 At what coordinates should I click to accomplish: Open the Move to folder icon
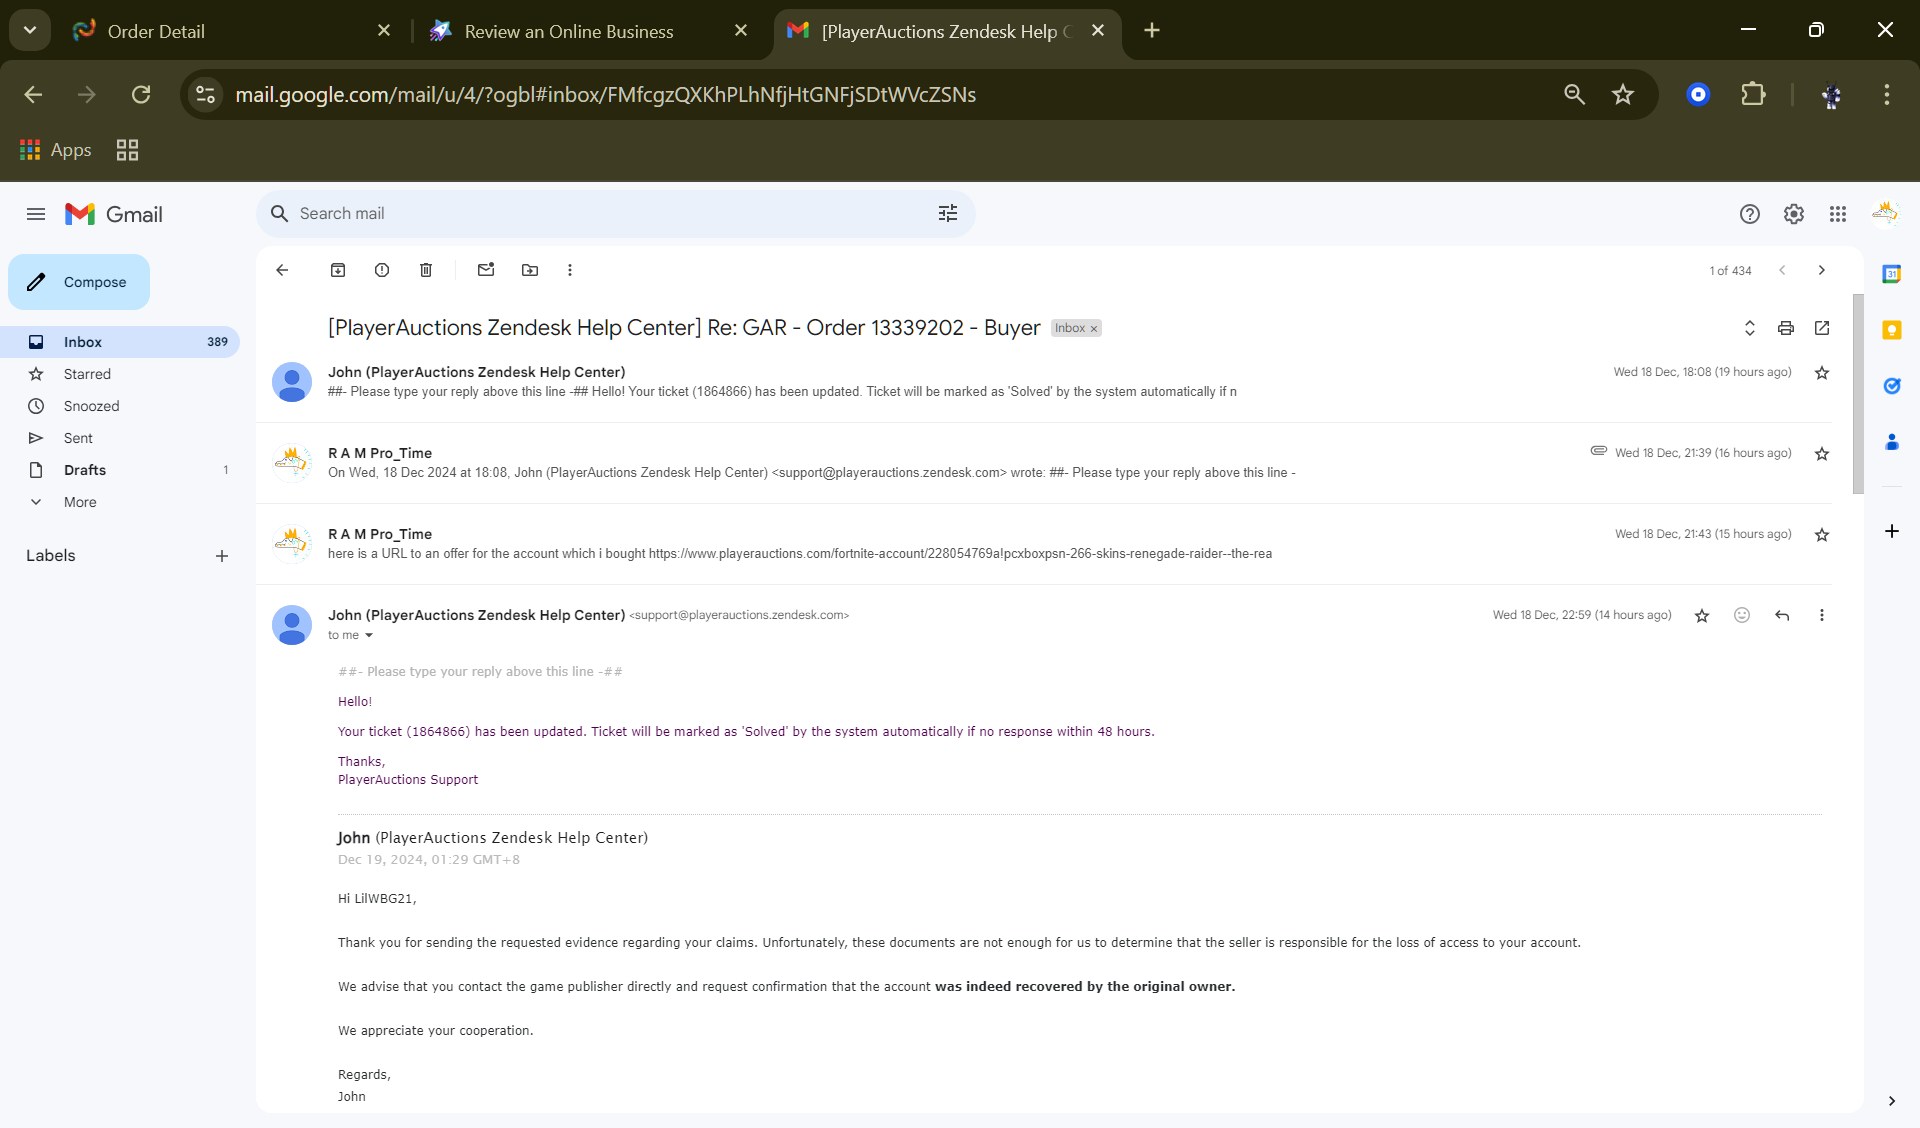pyautogui.click(x=530, y=270)
